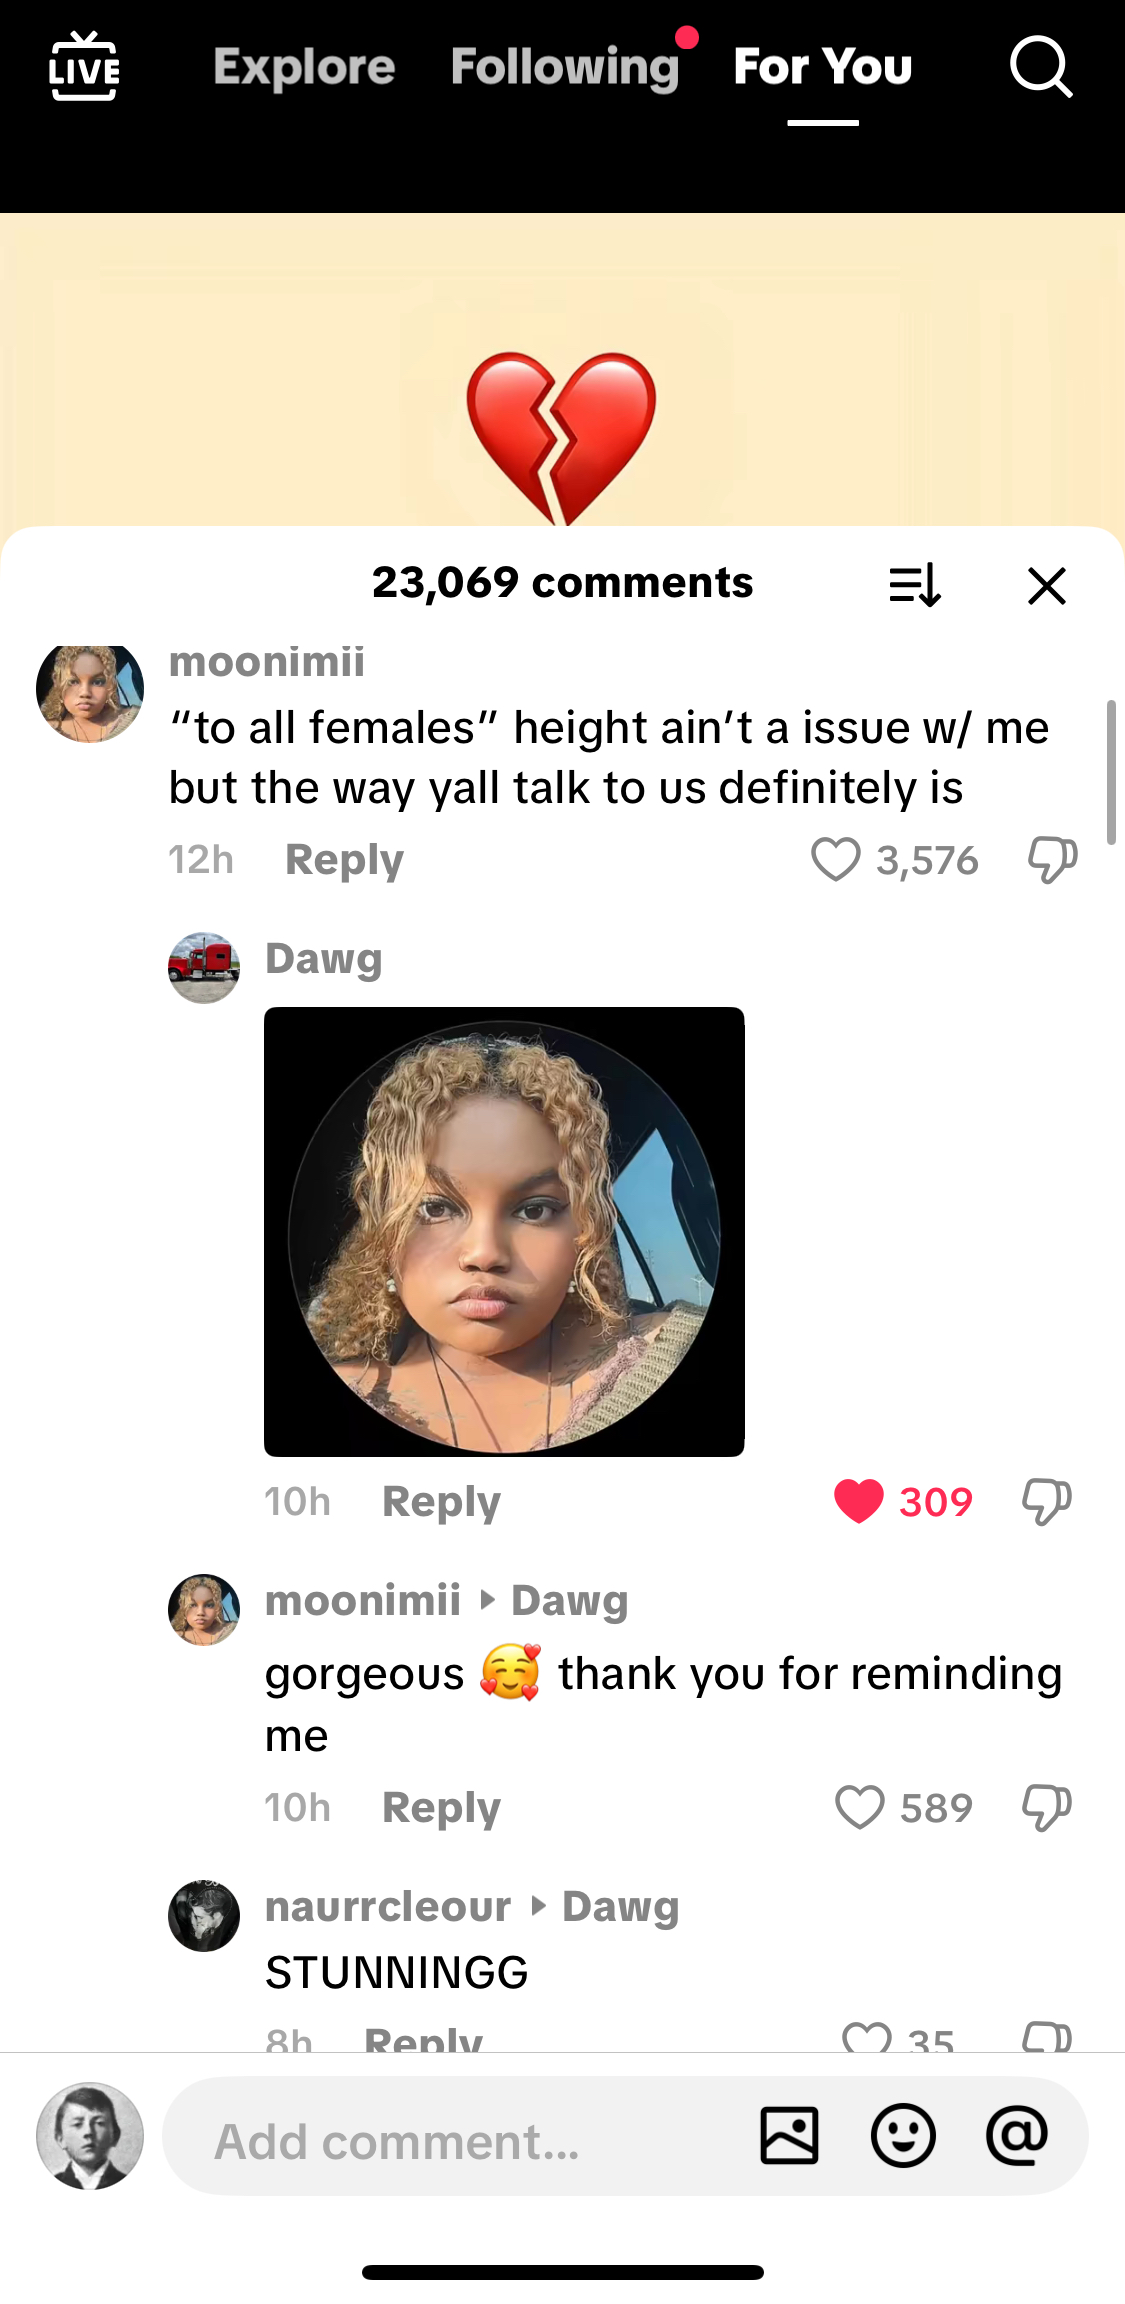Close the comments panel

(x=1047, y=585)
